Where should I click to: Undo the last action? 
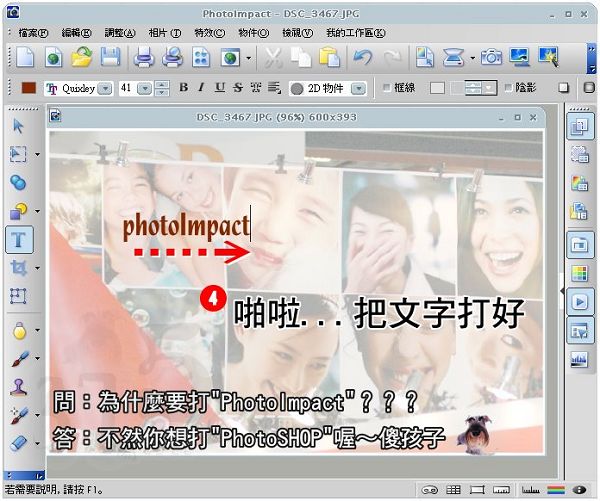pos(362,58)
